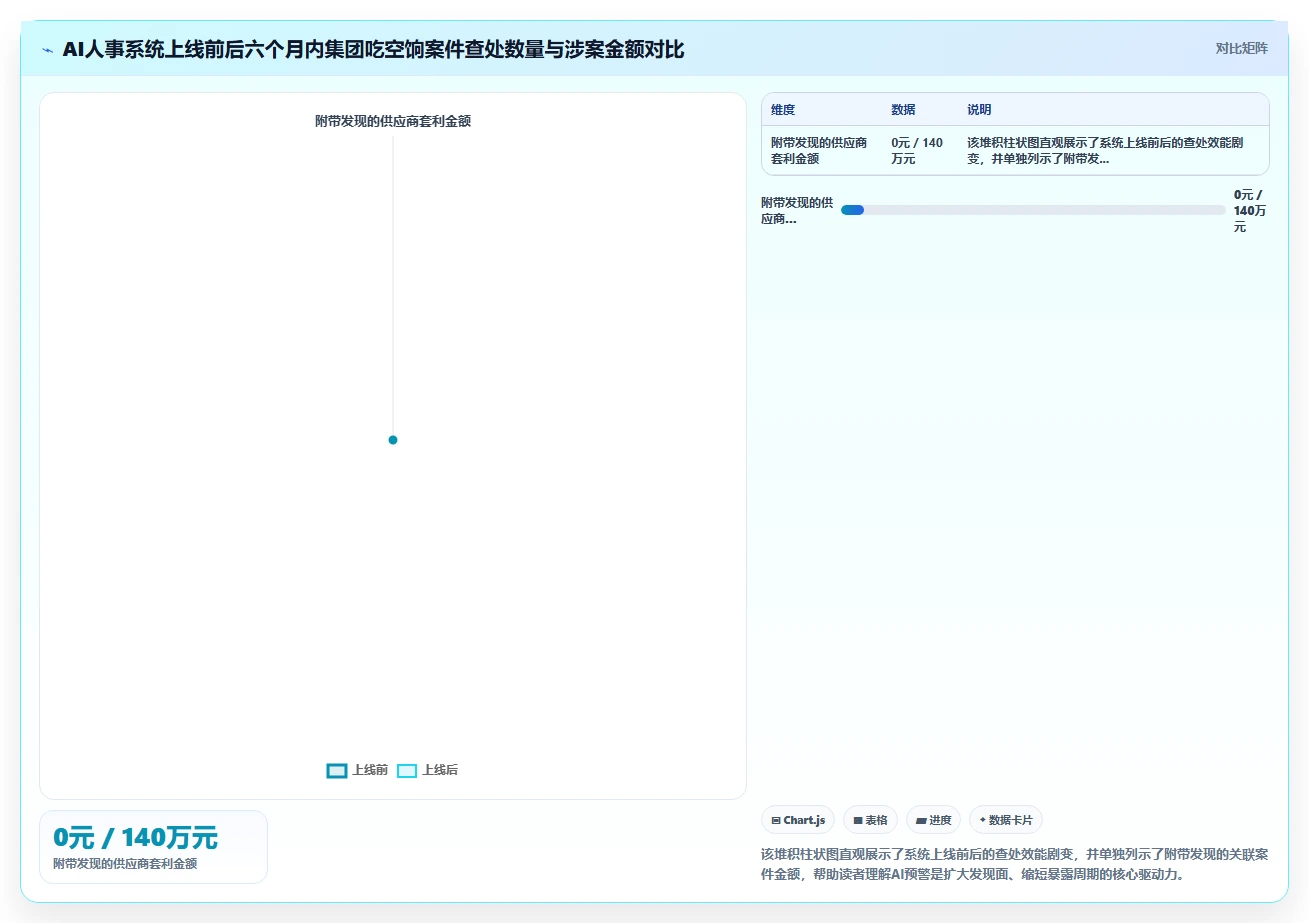This screenshot has width=1309, height=923.
Task: Click the 上线前 legend color box
Action: coord(337,770)
